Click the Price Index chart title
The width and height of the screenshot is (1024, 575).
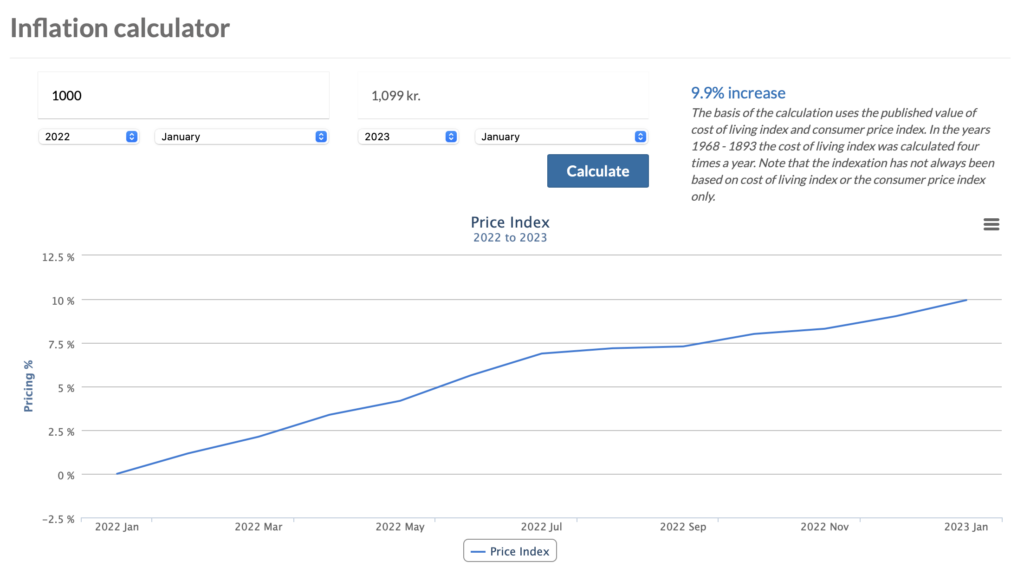510,222
